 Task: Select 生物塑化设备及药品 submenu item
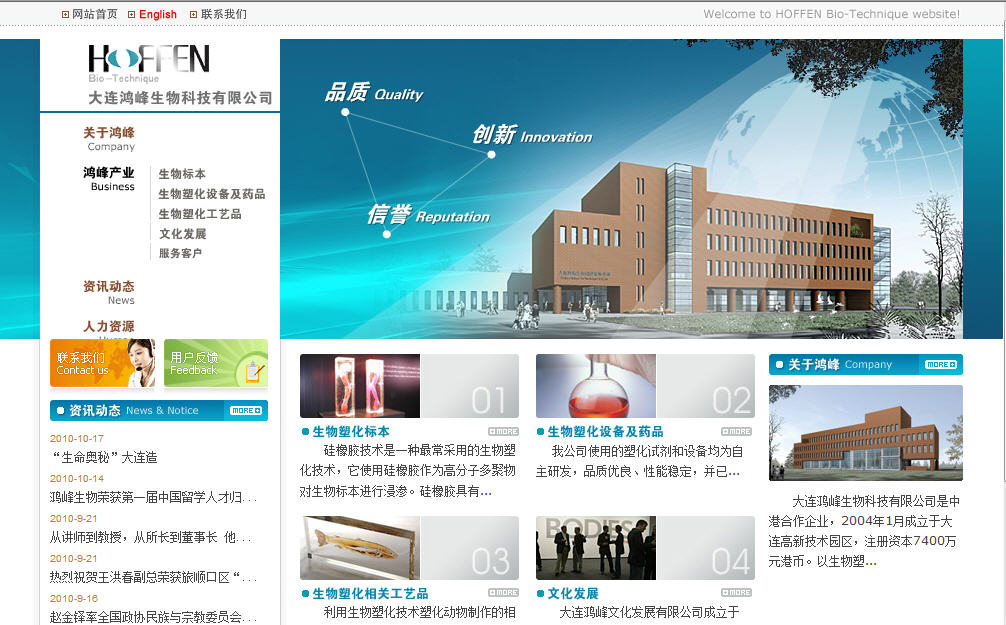pyautogui.click(x=211, y=194)
